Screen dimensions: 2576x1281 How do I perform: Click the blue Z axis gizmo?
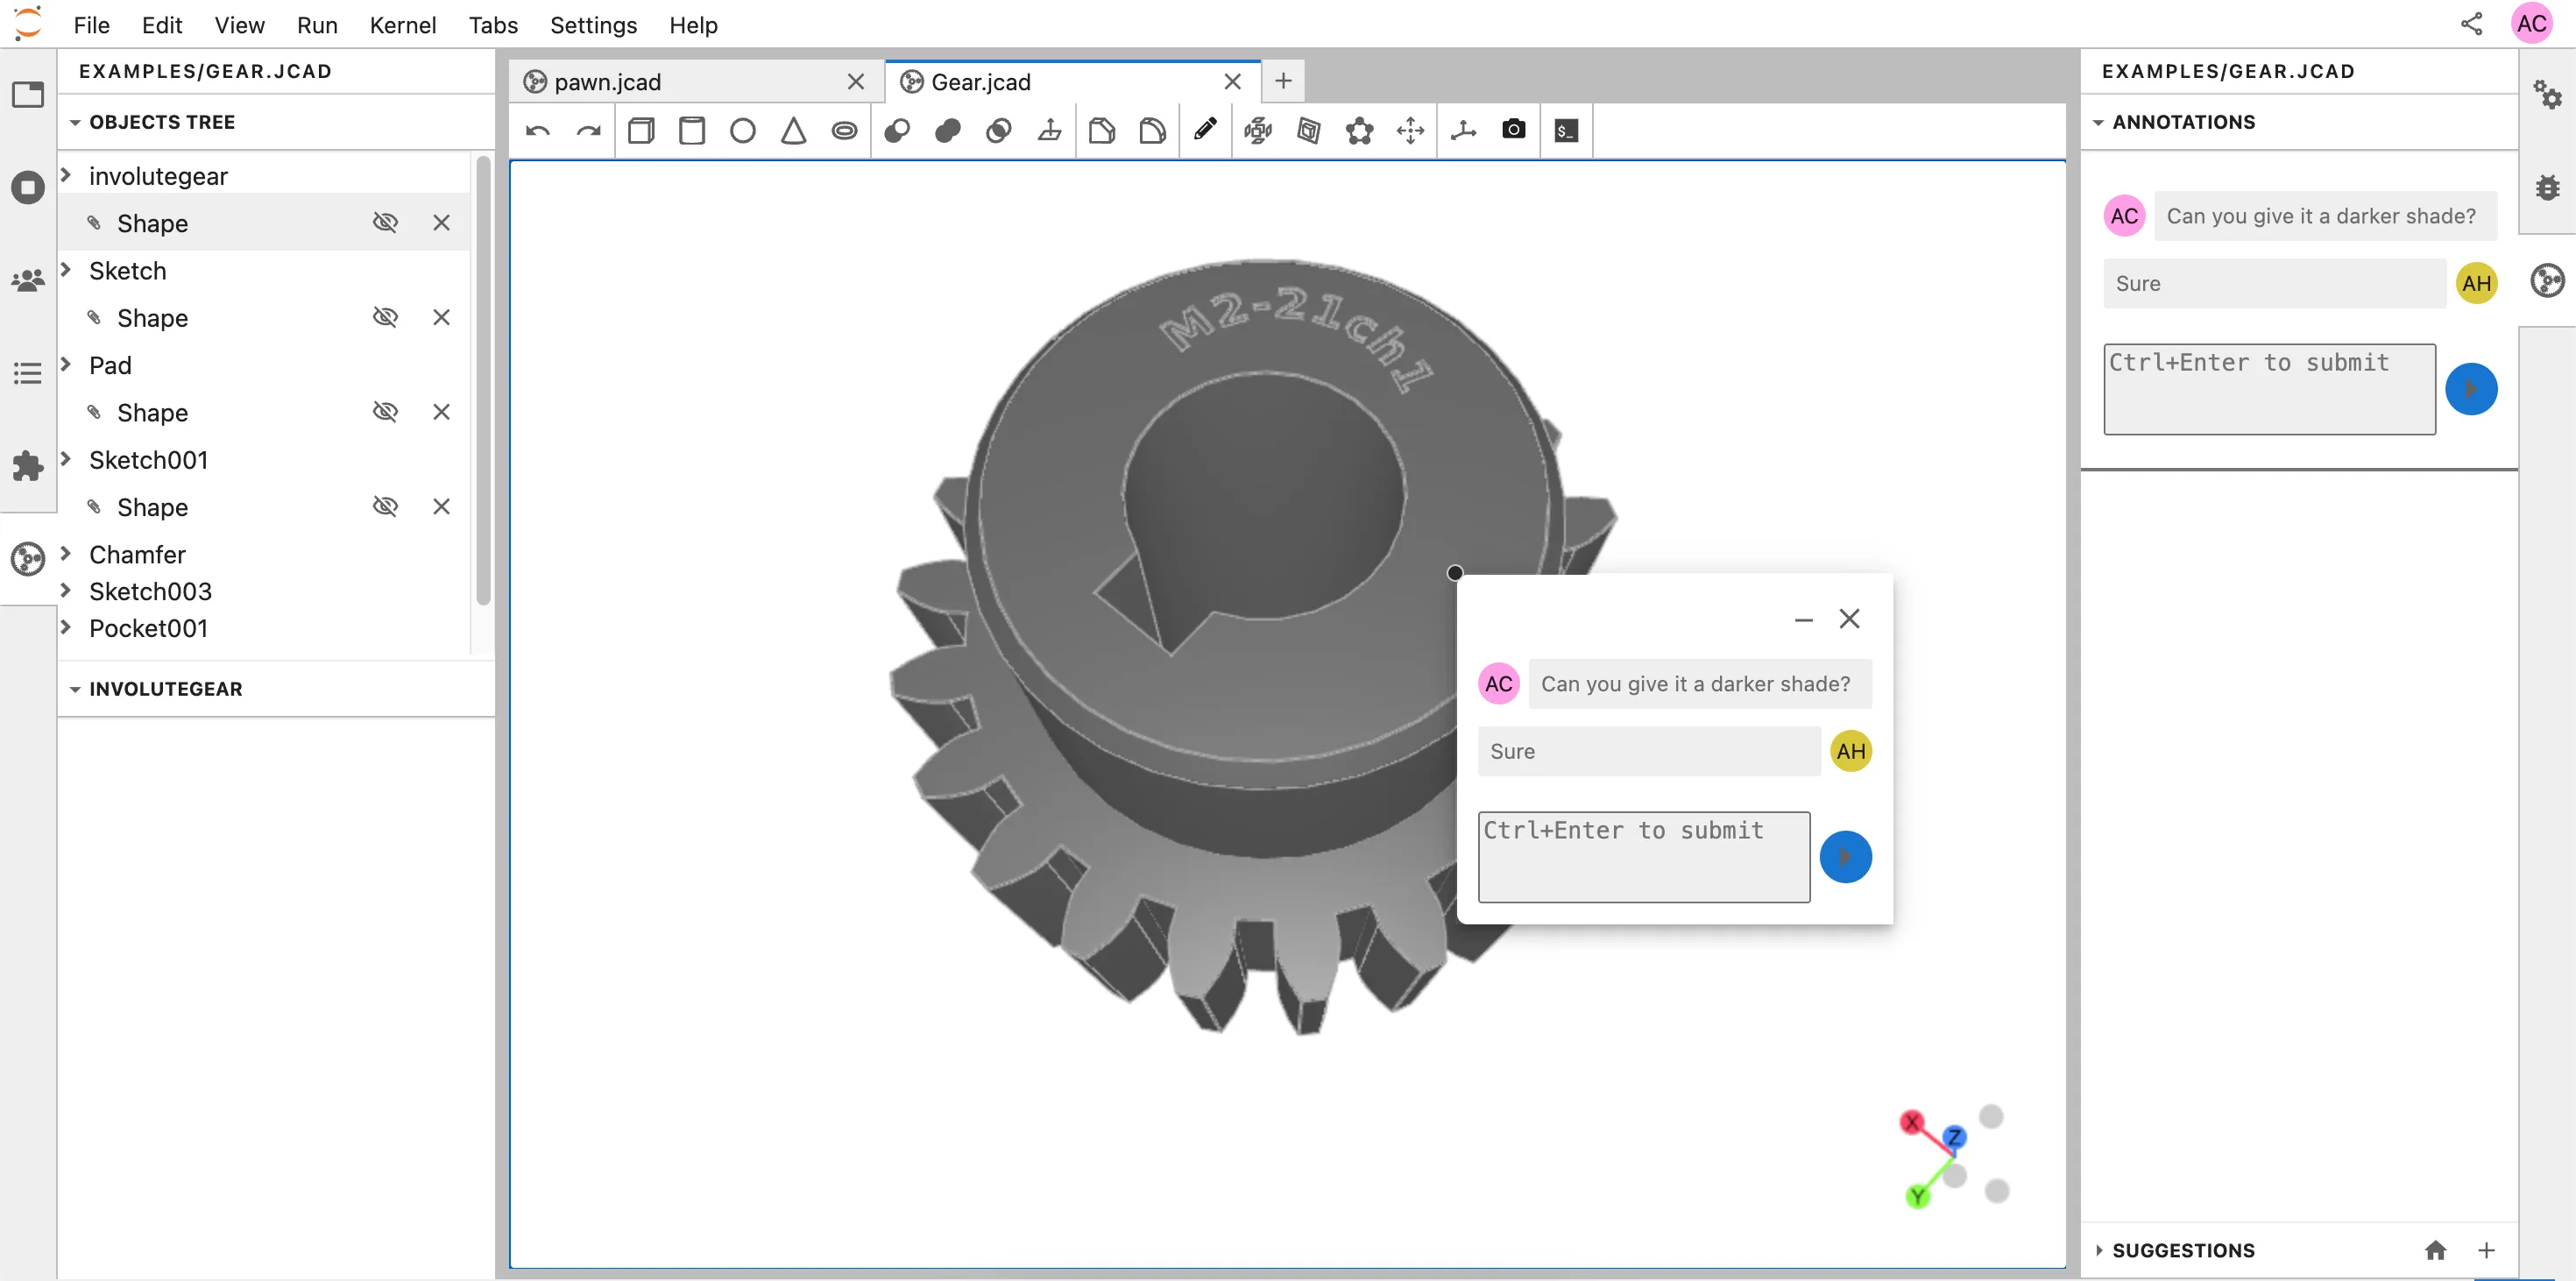(x=1954, y=1137)
